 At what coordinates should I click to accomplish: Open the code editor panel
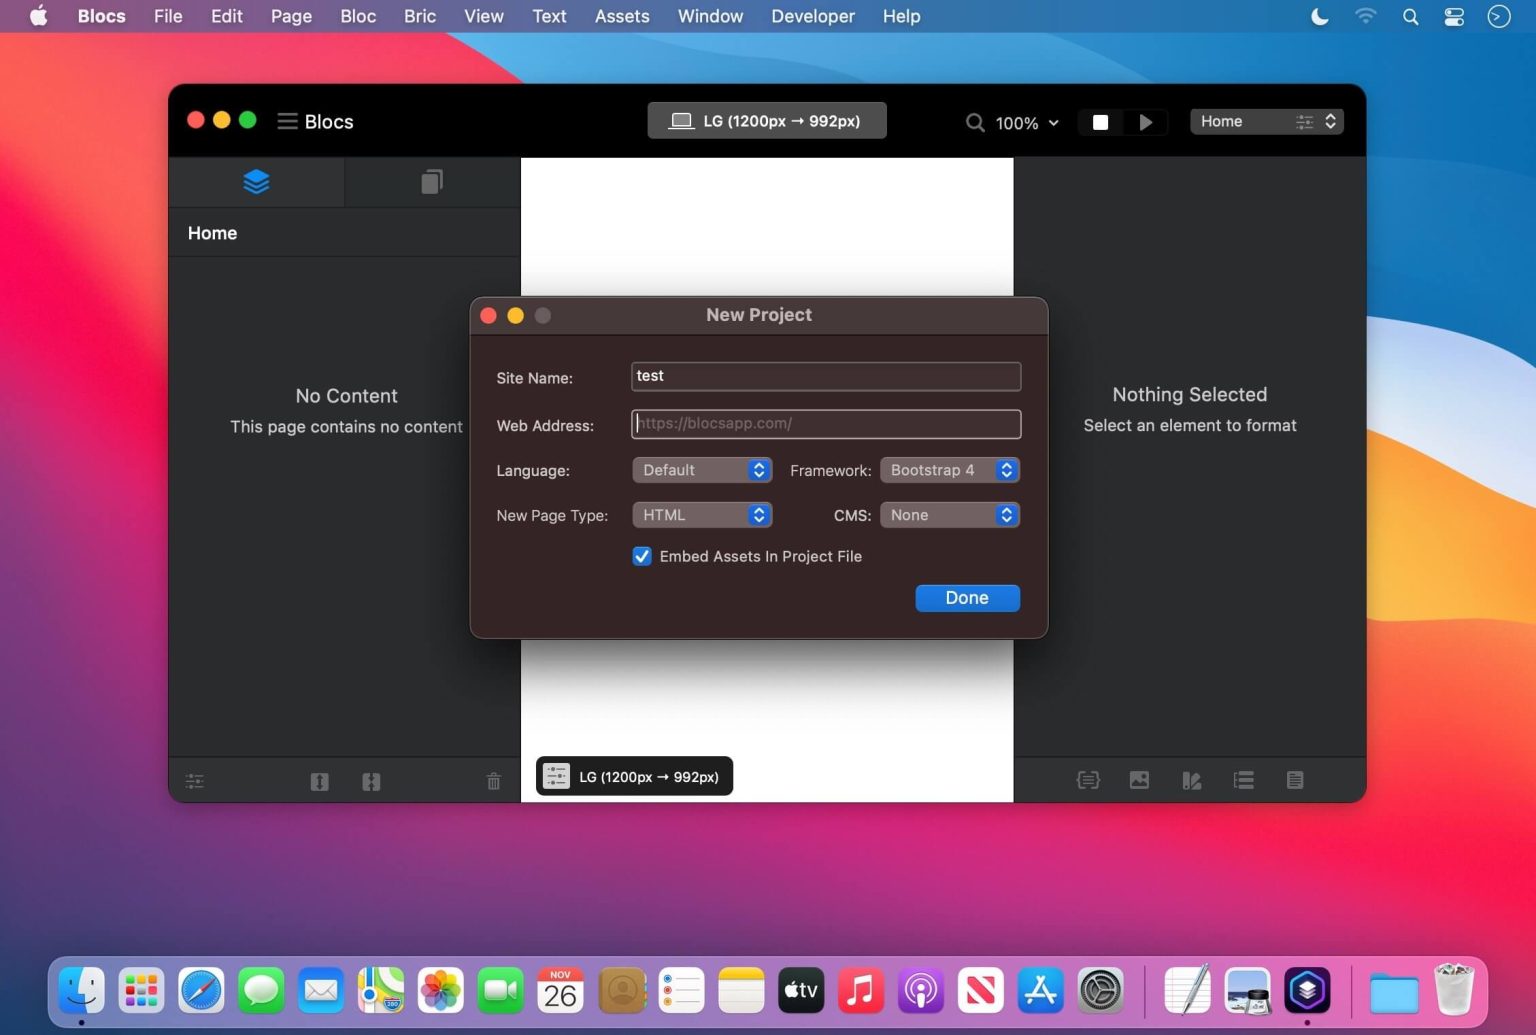(x=1088, y=780)
